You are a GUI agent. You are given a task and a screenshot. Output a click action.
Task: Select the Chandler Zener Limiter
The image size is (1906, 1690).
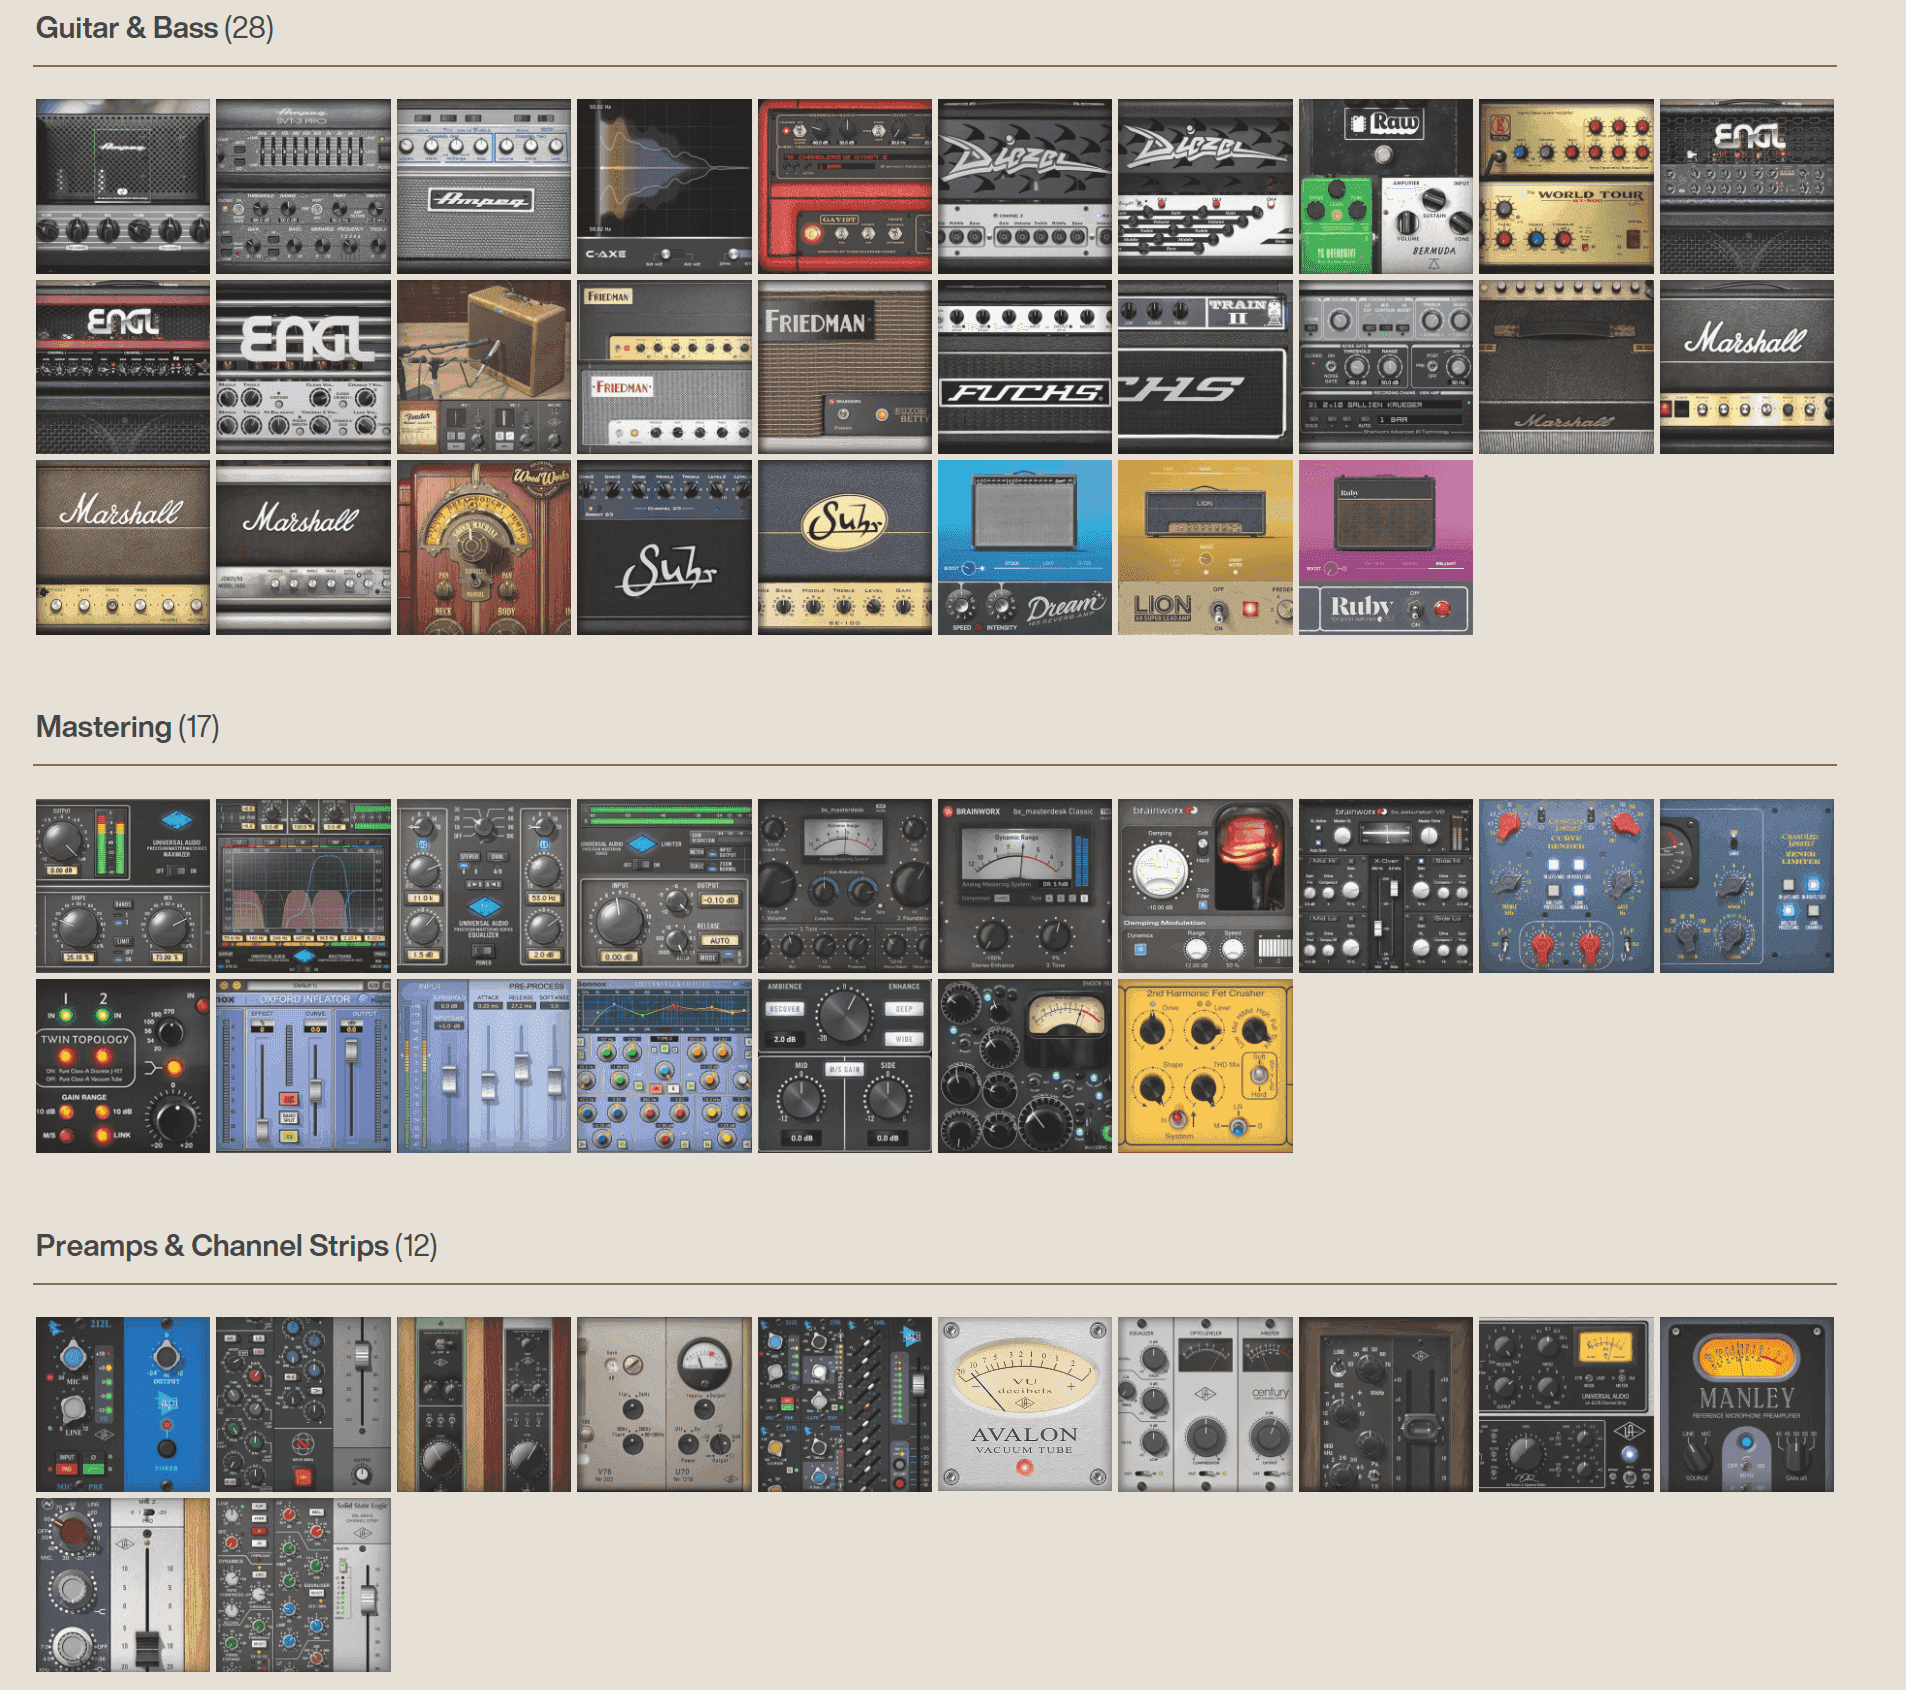pos(1747,886)
